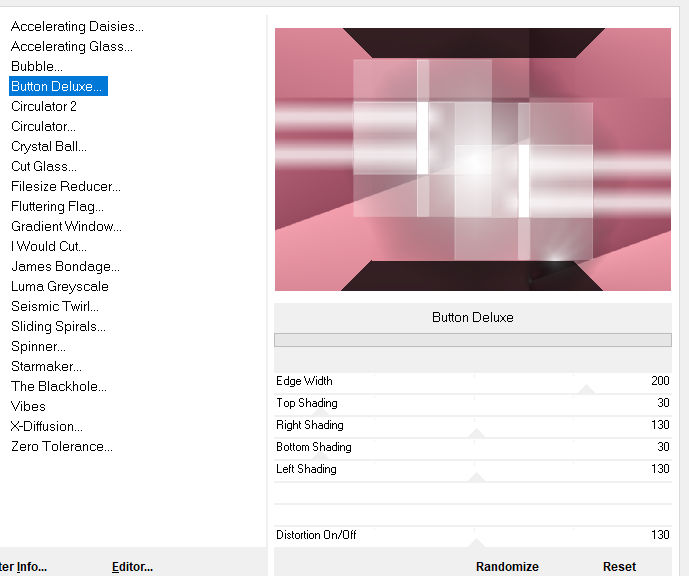Screen dimensions: 689x576
Task: Select Gradient Window filter
Action: [x=66, y=226]
